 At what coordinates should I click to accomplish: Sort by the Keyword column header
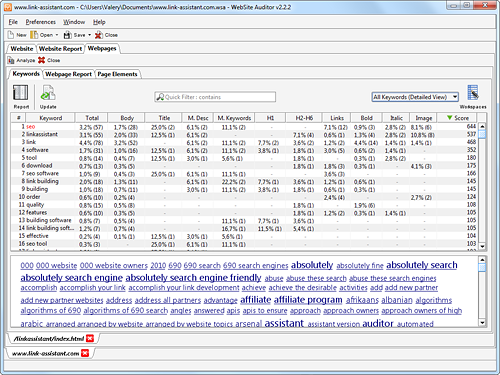point(51,118)
